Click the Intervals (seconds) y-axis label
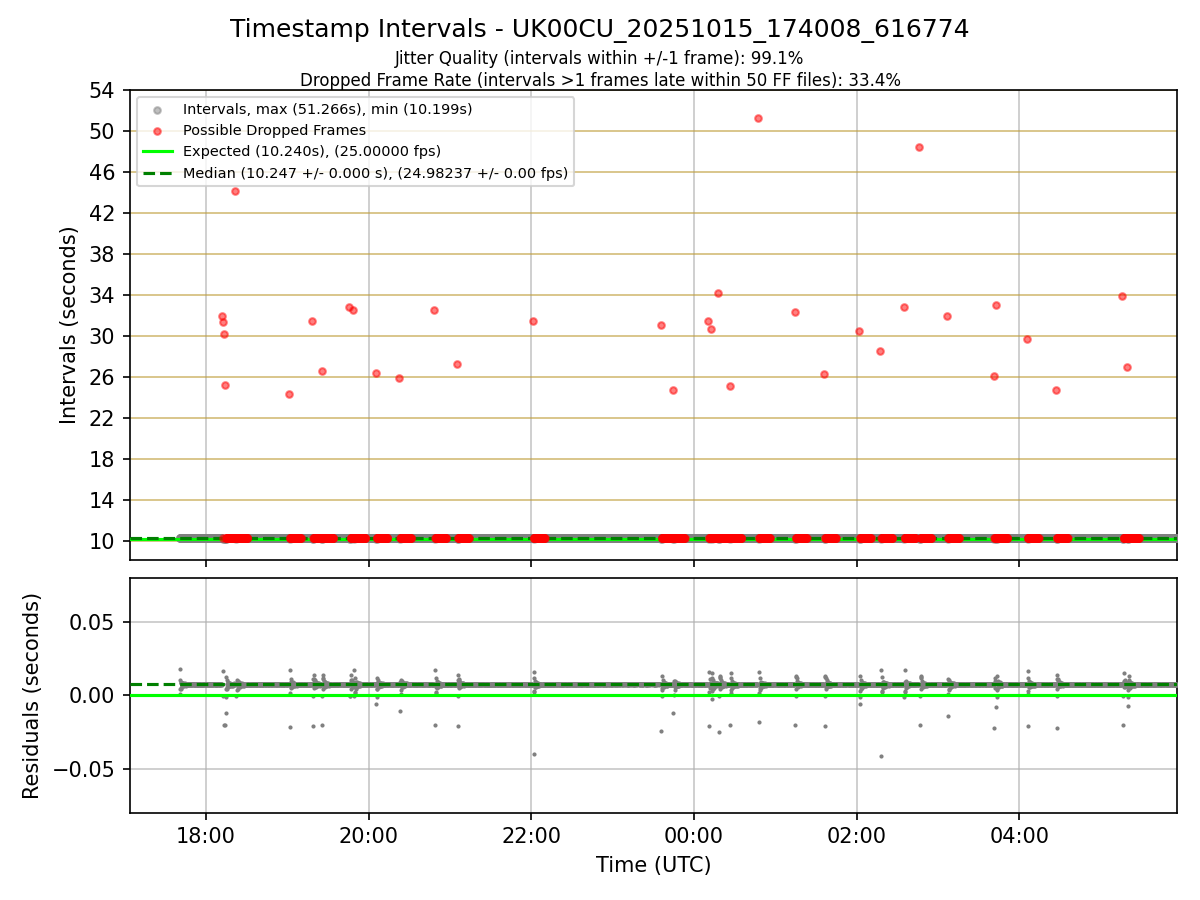Image resolution: width=1200 pixels, height=900 pixels. (x=68, y=325)
